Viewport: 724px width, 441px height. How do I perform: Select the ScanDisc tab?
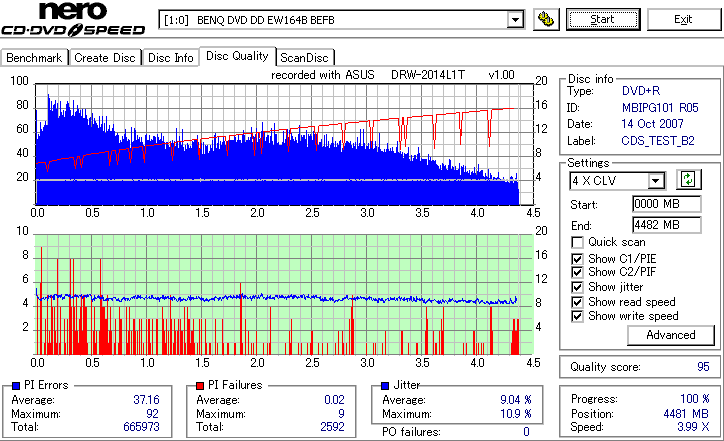305,58
